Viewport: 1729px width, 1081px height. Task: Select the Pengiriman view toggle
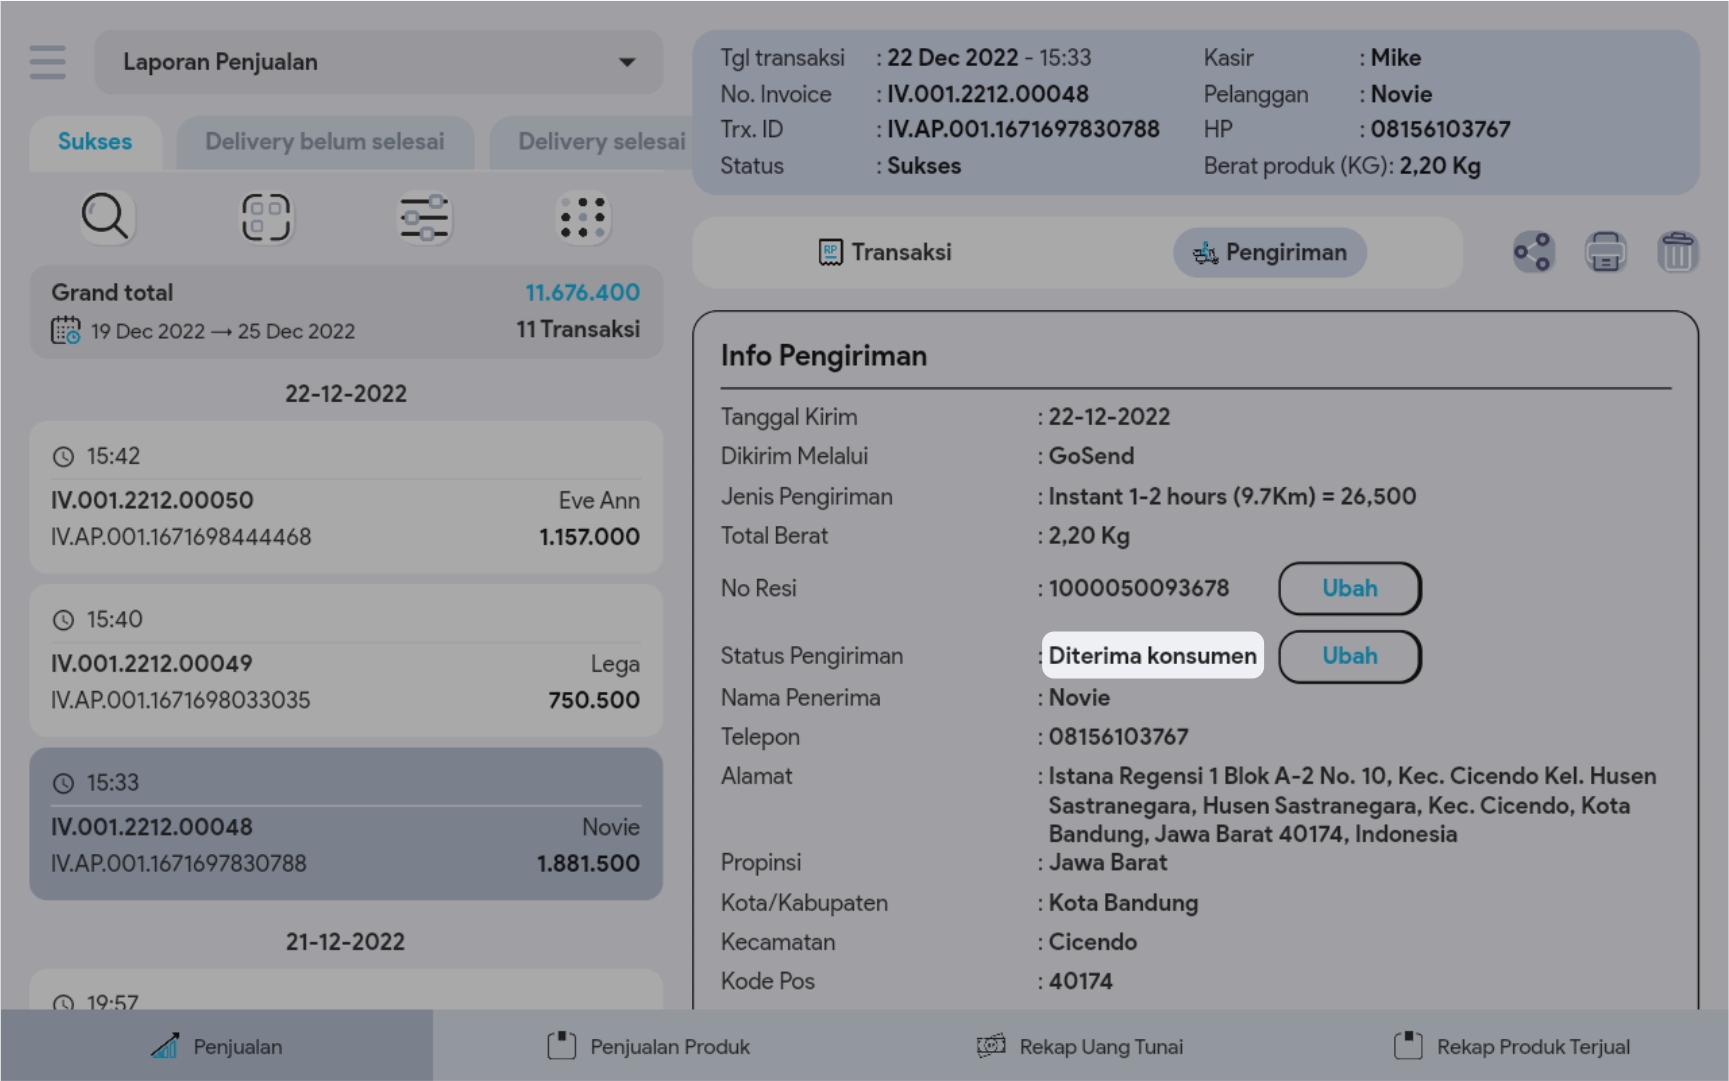click(1269, 252)
